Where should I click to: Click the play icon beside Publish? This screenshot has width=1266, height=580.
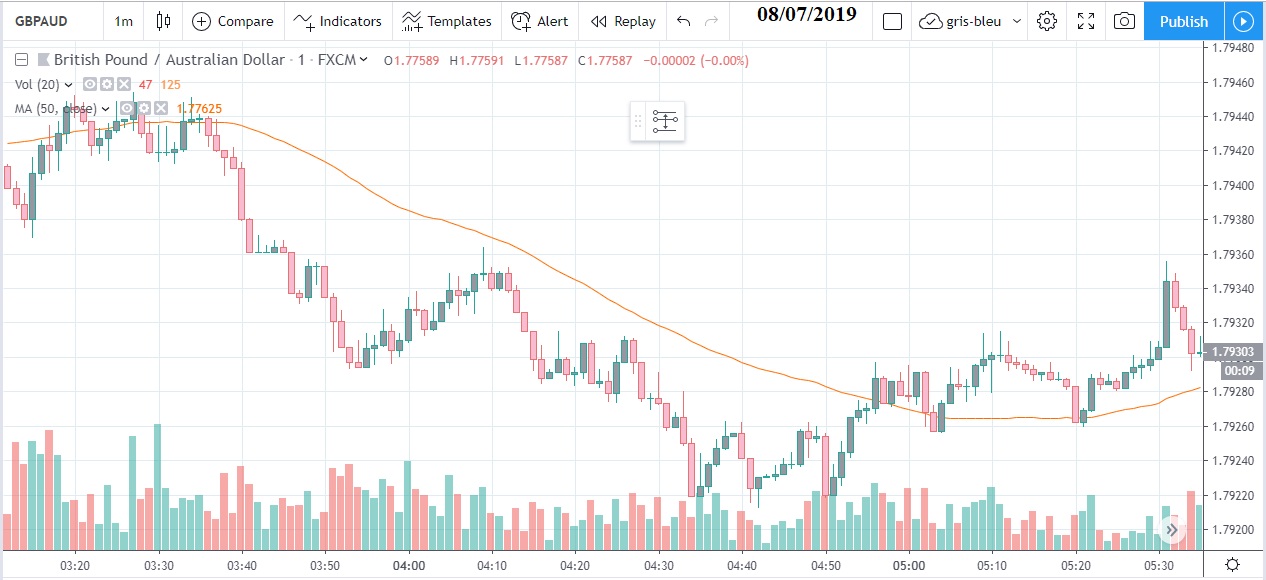(x=1243, y=21)
